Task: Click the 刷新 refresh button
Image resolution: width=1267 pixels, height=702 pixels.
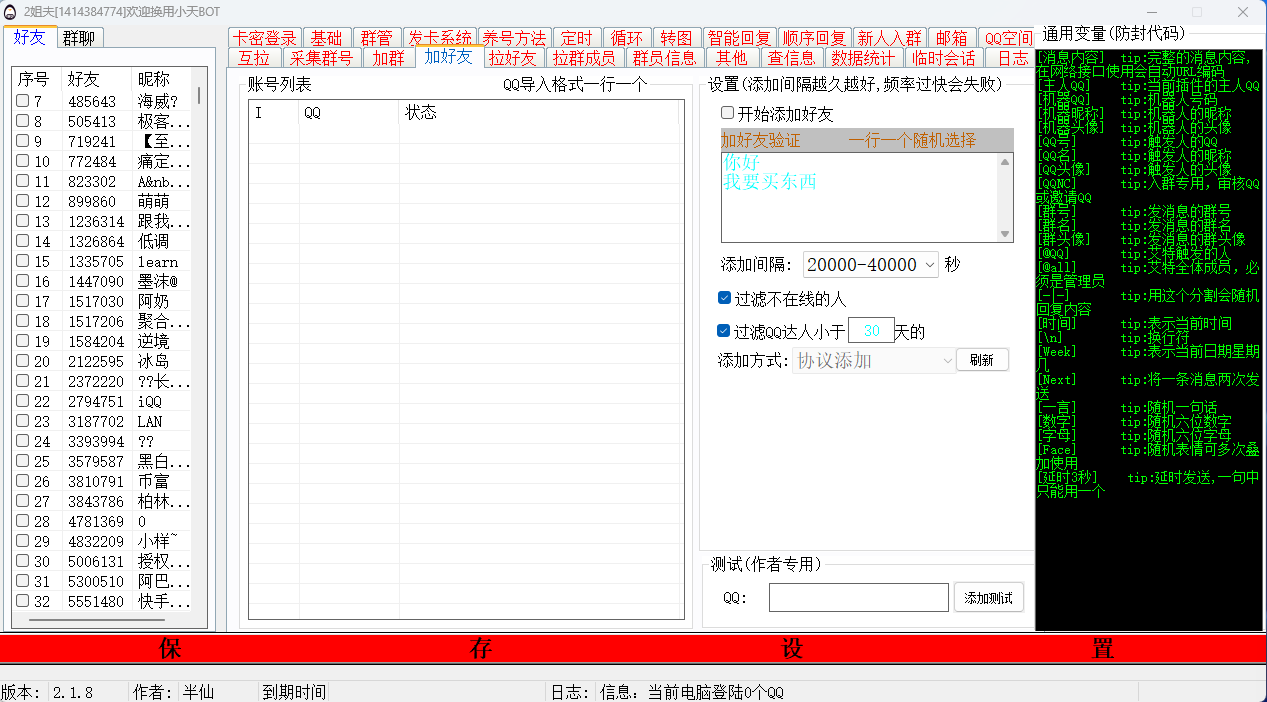Action: pyautogui.click(x=982, y=361)
